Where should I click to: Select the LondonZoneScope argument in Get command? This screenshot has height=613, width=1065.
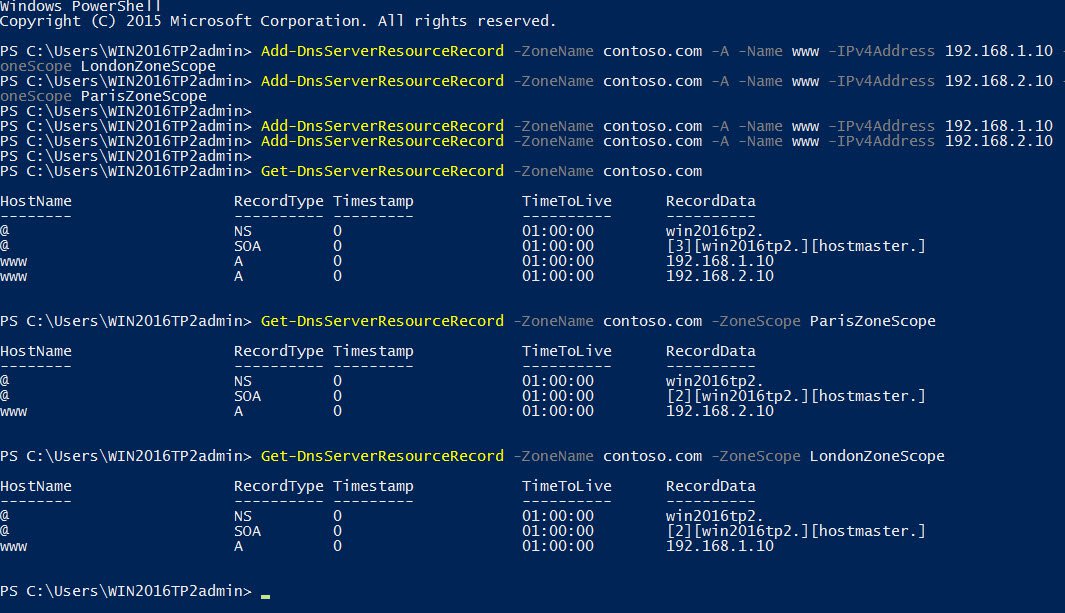[877, 456]
